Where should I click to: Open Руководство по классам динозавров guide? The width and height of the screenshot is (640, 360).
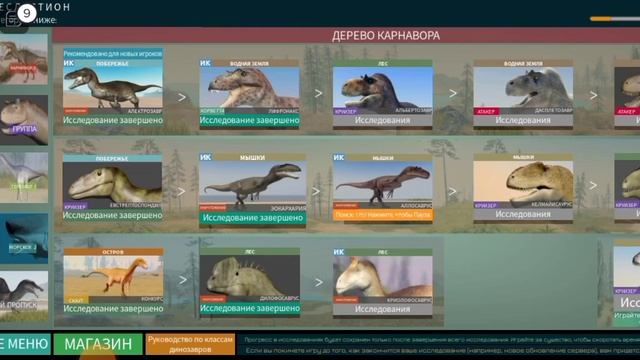point(190,344)
